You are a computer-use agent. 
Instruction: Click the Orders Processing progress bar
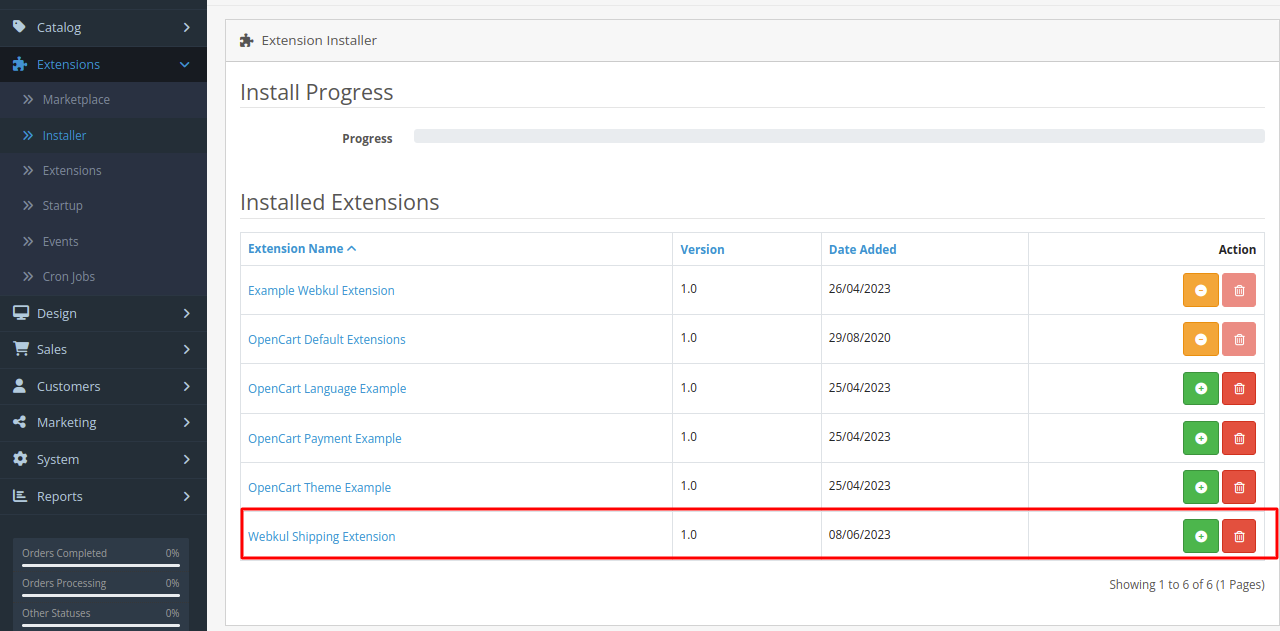pos(101,595)
